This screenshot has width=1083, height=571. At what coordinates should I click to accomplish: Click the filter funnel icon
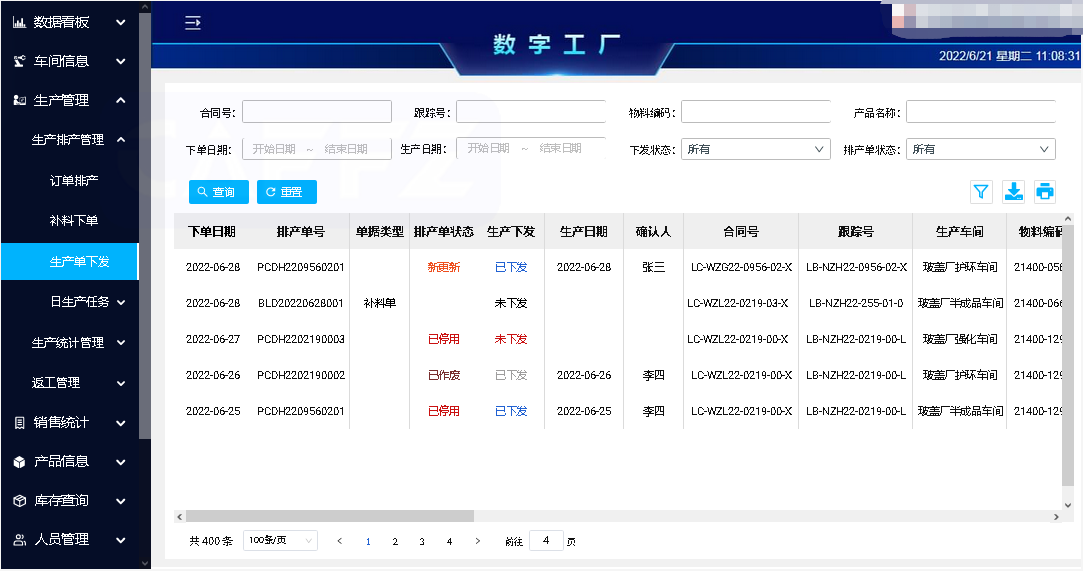[x=980, y=192]
